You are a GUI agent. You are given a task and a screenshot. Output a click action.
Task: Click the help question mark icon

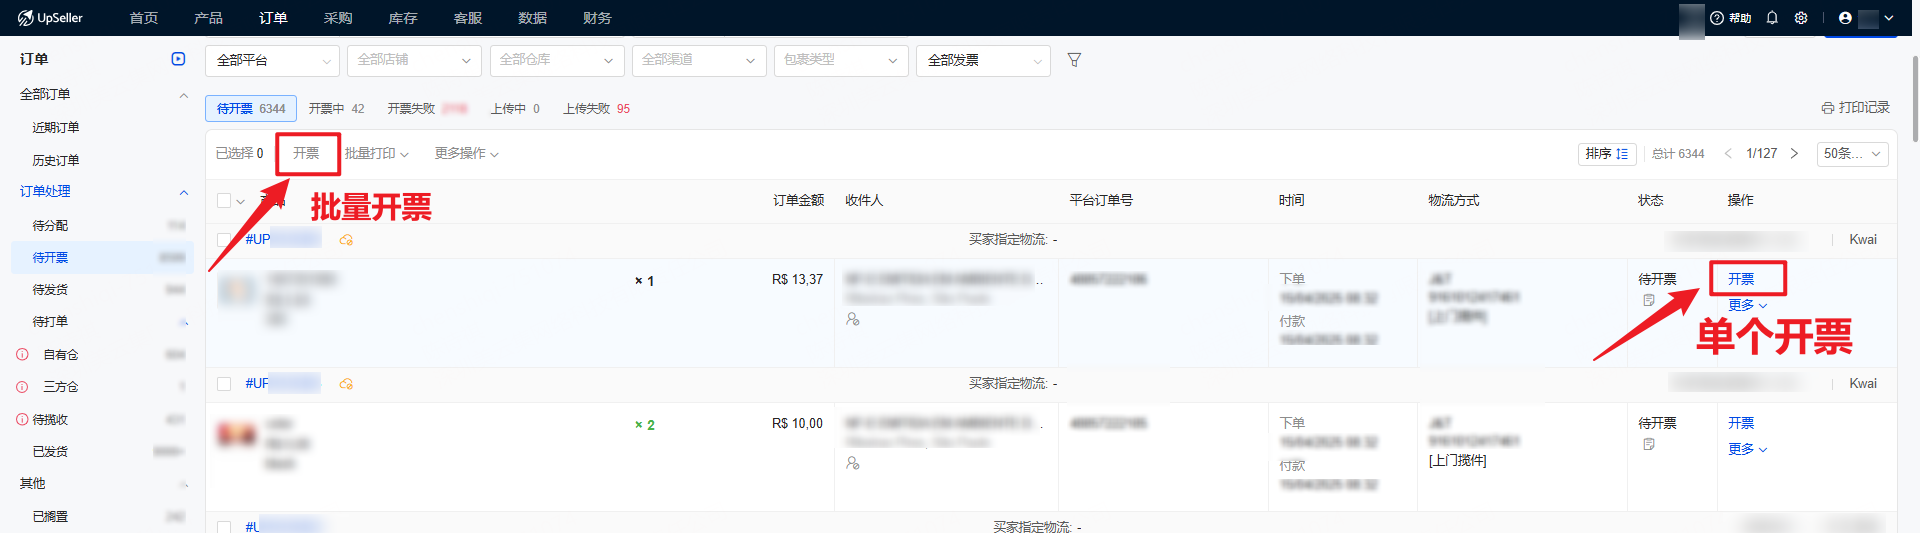pos(1717,18)
